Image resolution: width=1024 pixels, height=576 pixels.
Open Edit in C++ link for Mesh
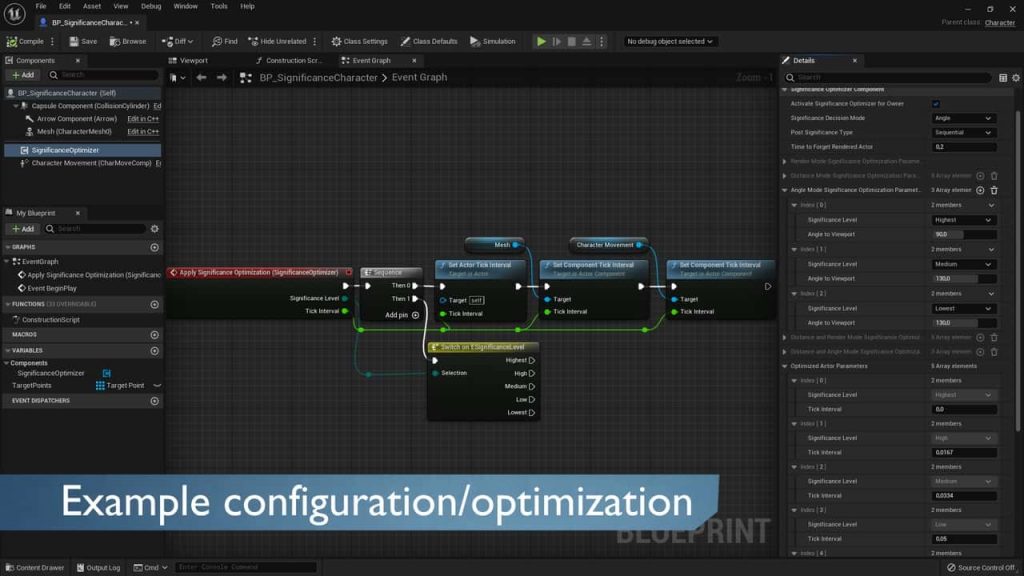click(x=143, y=131)
